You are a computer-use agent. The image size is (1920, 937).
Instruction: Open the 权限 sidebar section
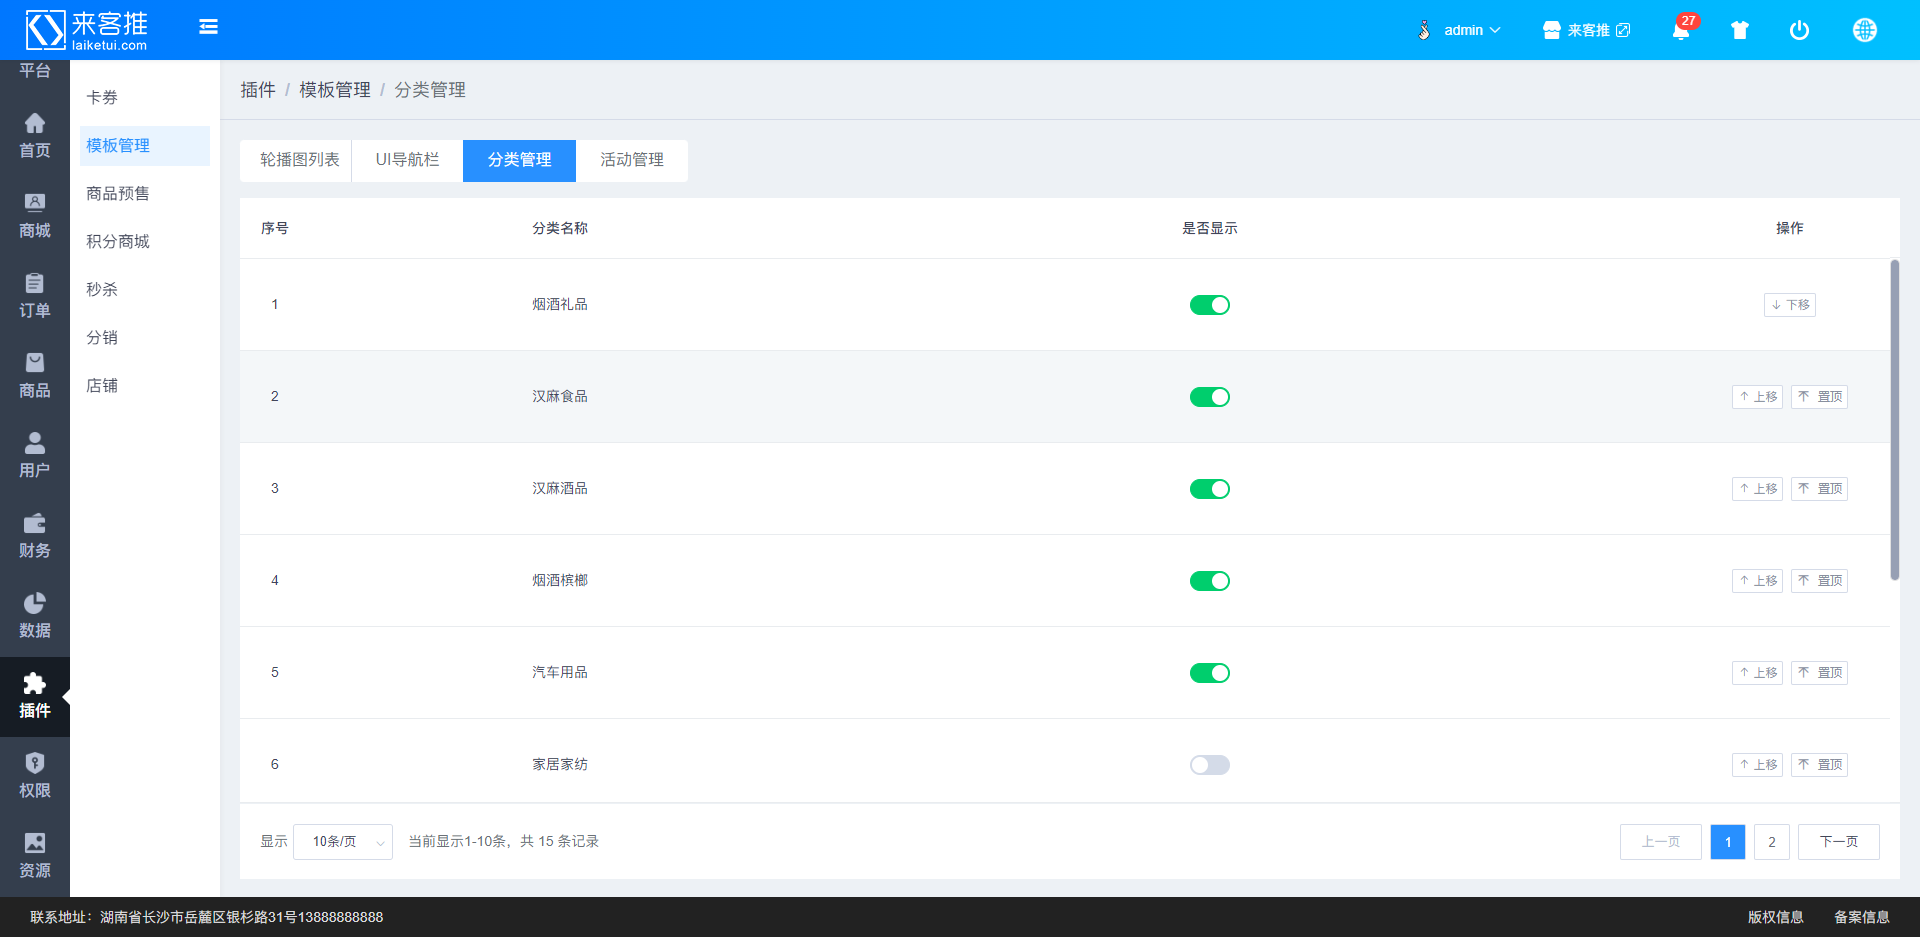(35, 776)
